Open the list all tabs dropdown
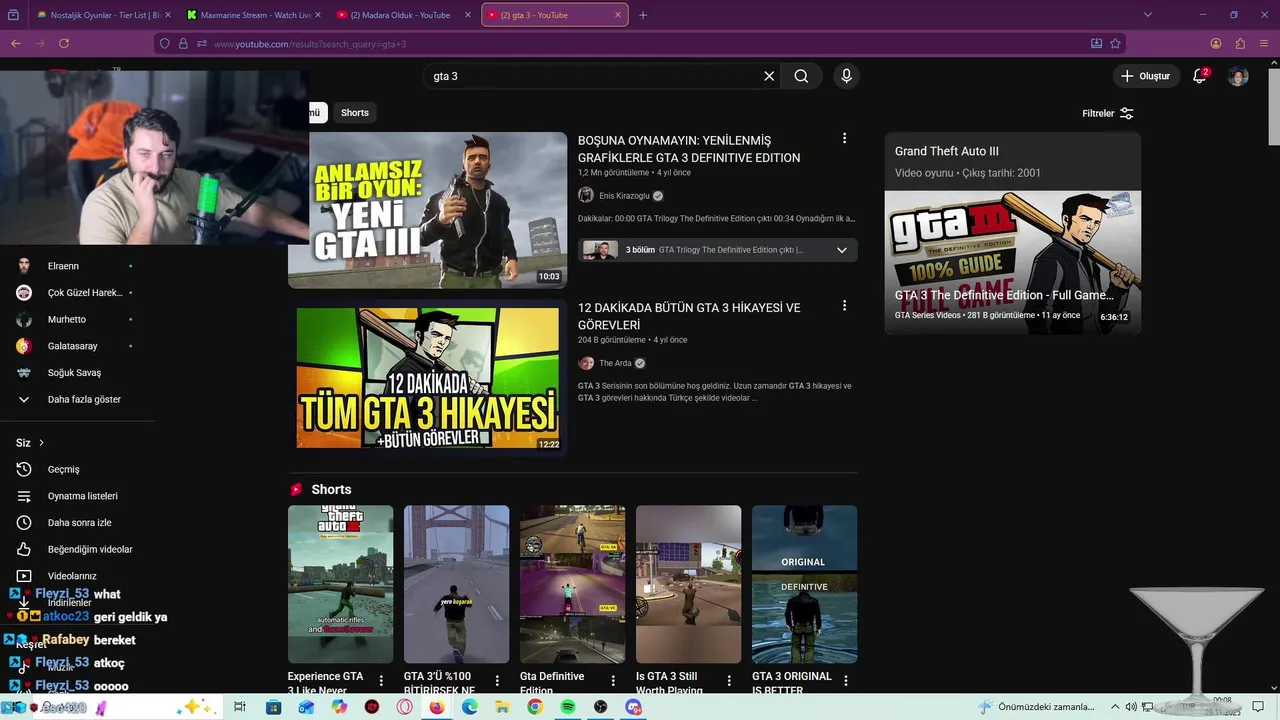Viewport: 1280px width, 720px height. tap(1148, 15)
